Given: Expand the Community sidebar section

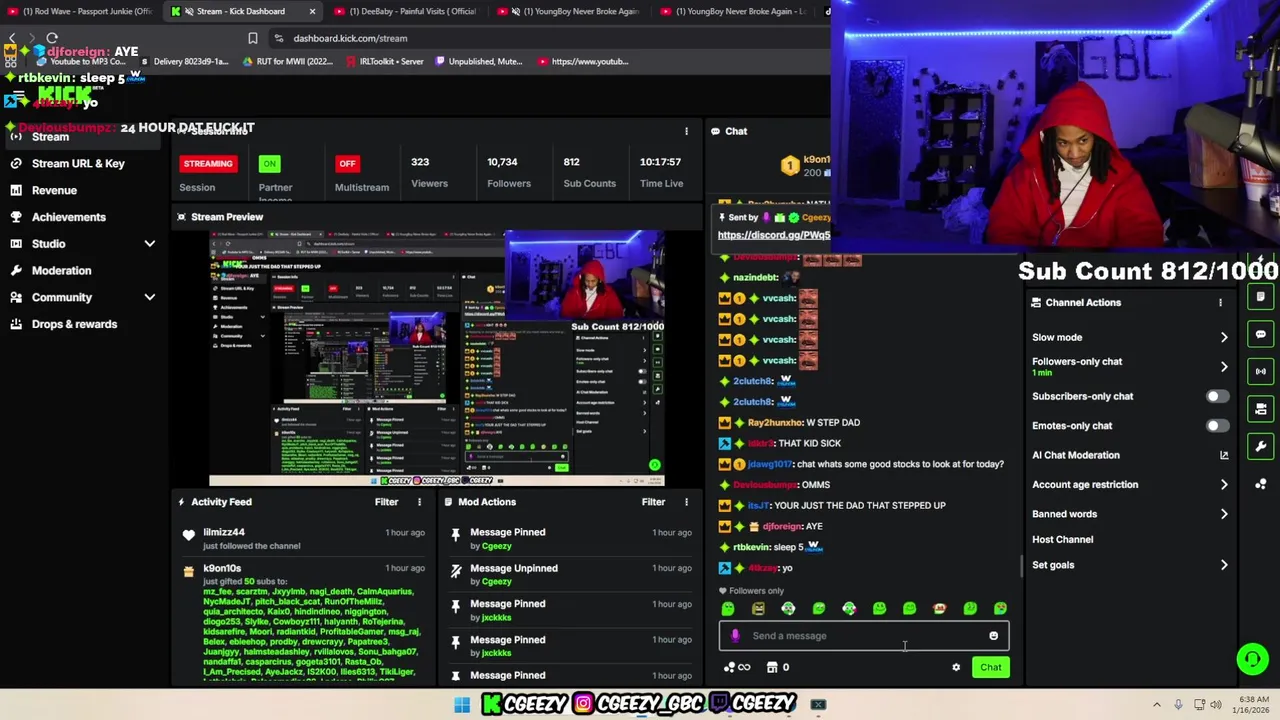Looking at the screenshot, I should [x=149, y=297].
